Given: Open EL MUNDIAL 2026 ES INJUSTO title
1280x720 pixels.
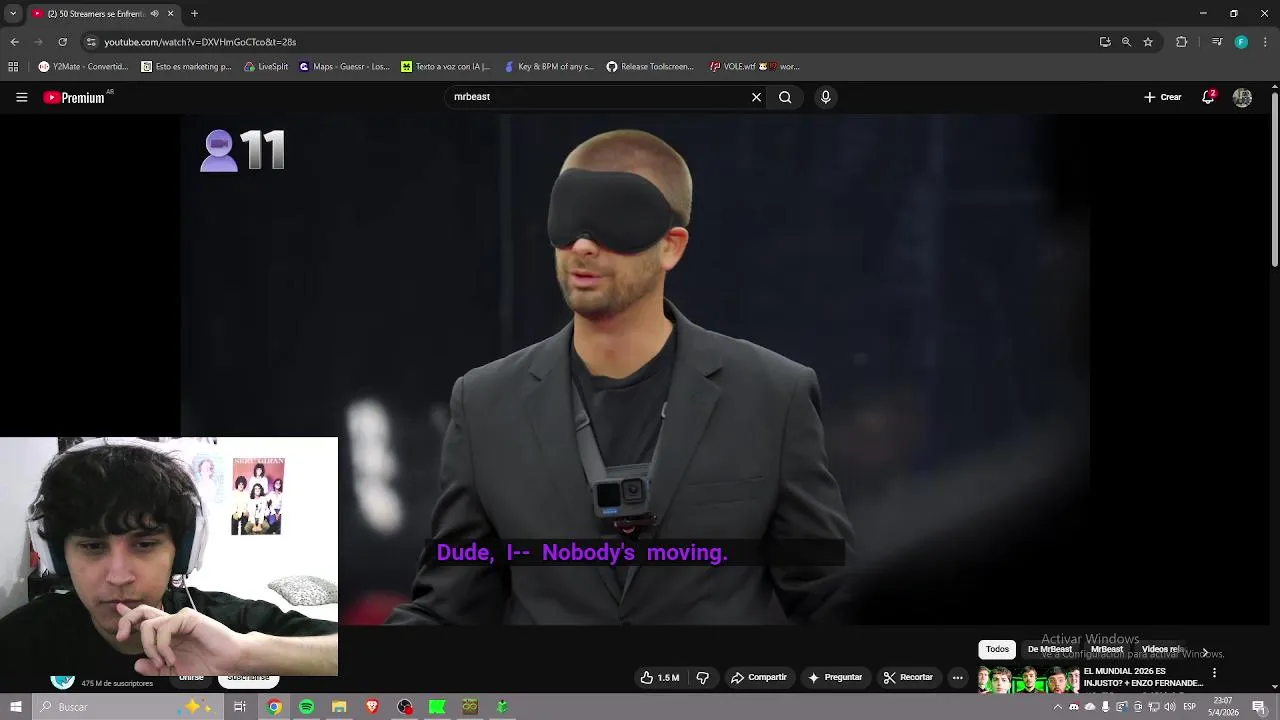Looking at the screenshot, I should [1143, 677].
